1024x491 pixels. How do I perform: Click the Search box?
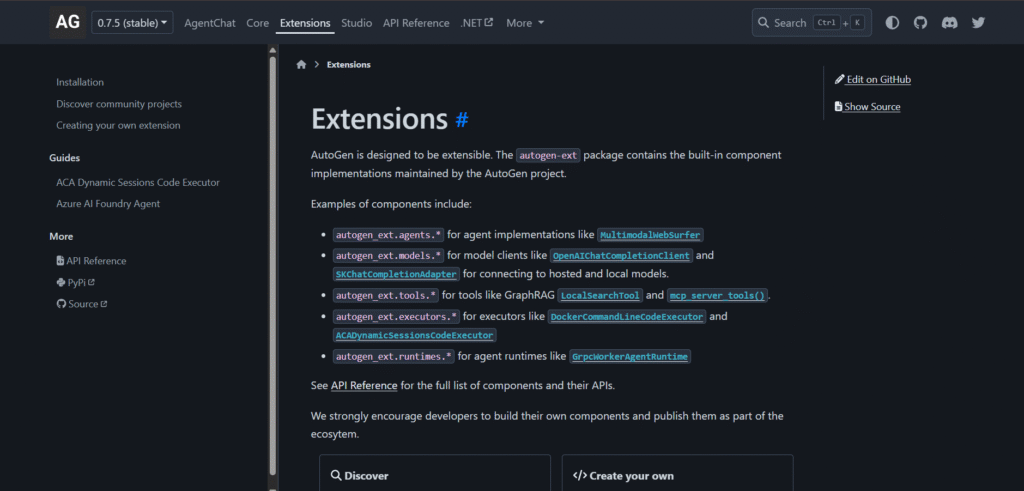(812, 23)
